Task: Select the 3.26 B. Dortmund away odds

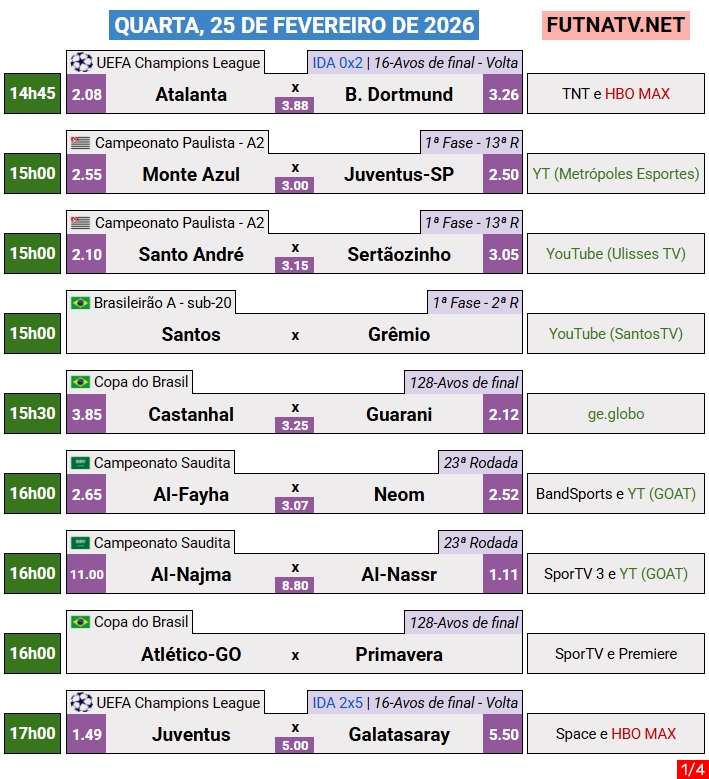Action: click(x=503, y=95)
